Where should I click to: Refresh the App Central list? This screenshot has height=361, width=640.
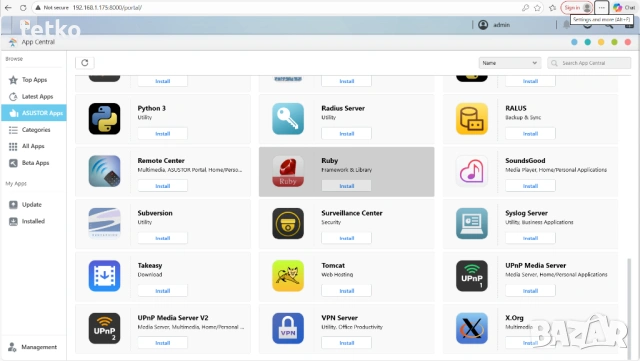[84, 62]
